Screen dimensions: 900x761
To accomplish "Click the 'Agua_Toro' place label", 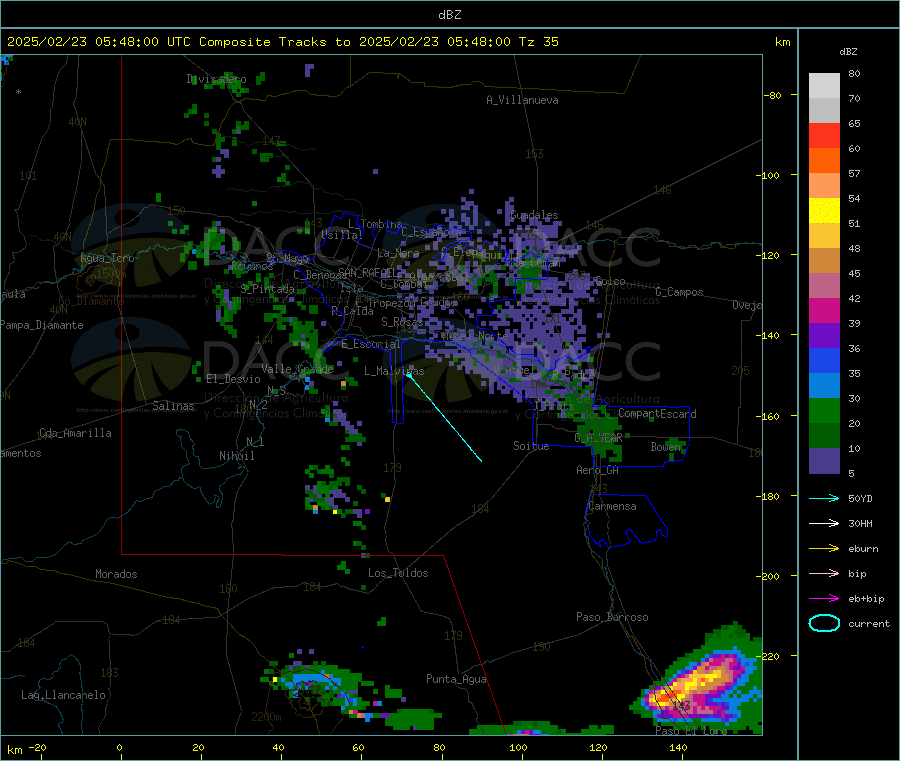I will (107, 258).
